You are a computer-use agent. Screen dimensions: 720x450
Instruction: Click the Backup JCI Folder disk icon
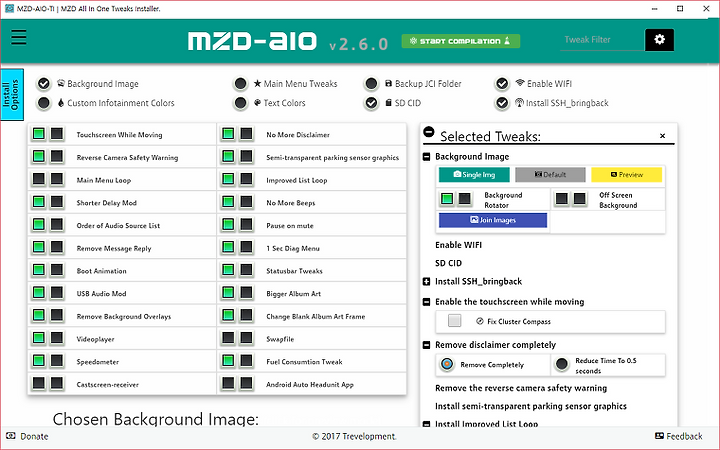[388, 83]
